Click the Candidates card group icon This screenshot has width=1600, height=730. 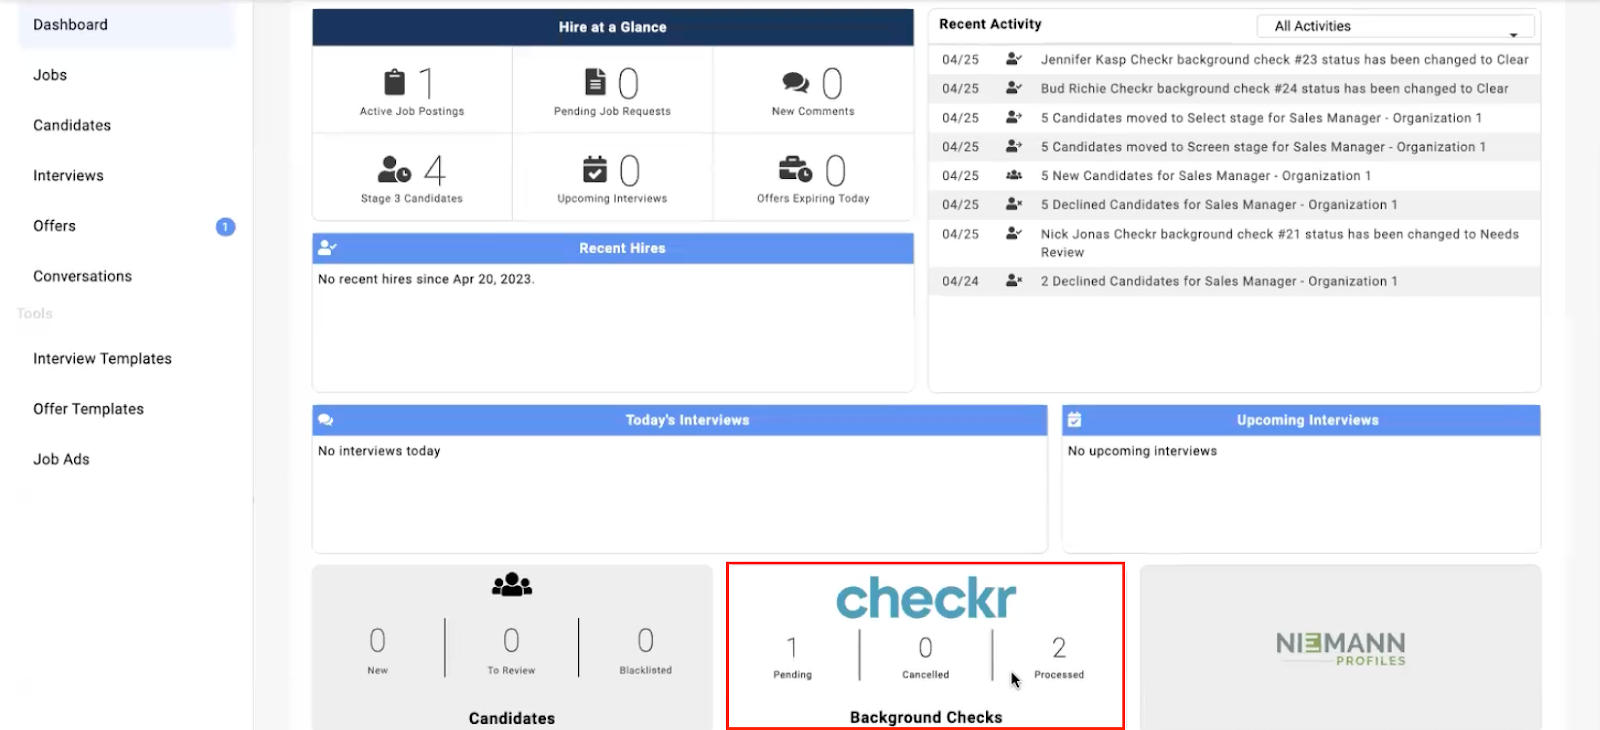coord(512,584)
